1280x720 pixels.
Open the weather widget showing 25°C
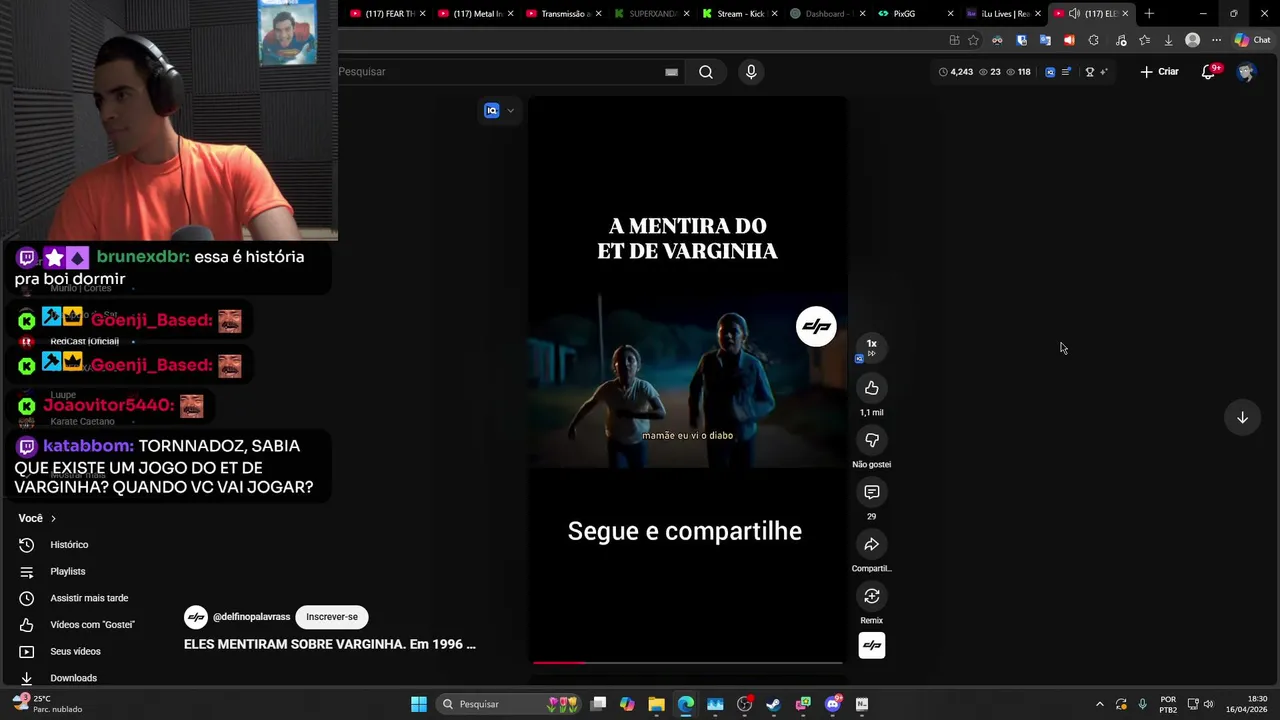pyautogui.click(x=46, y=704)
